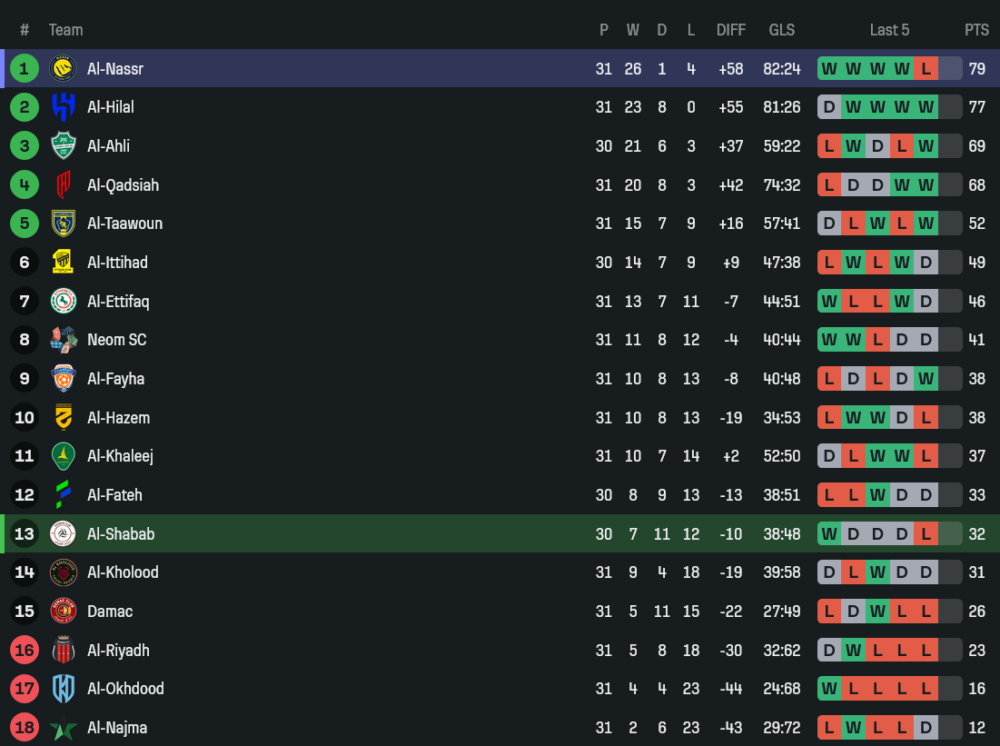The image size is (1000, 746).
Task: Click the GLS column header
Action: coord(782,30)
